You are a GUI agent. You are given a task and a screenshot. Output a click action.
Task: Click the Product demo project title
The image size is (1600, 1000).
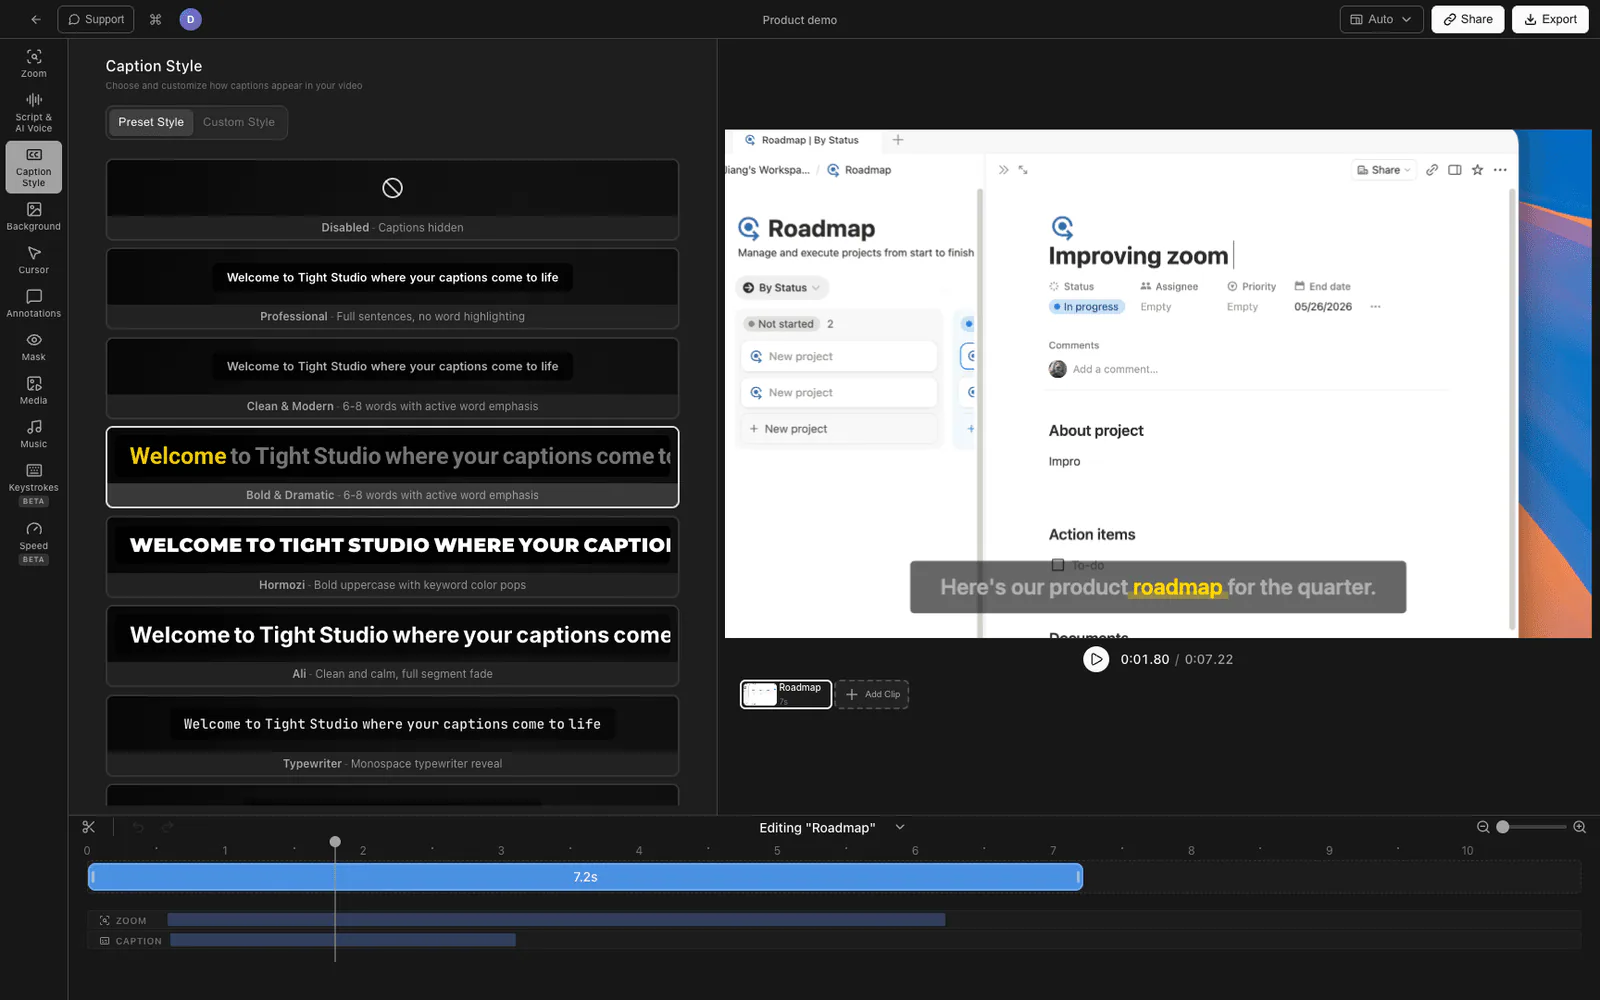[x=800, y=20]
